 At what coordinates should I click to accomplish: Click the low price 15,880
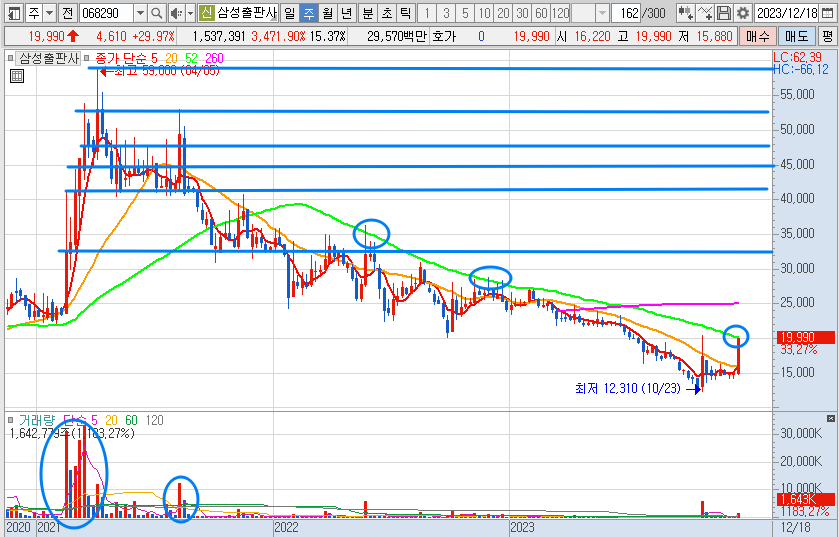[714, 36]
